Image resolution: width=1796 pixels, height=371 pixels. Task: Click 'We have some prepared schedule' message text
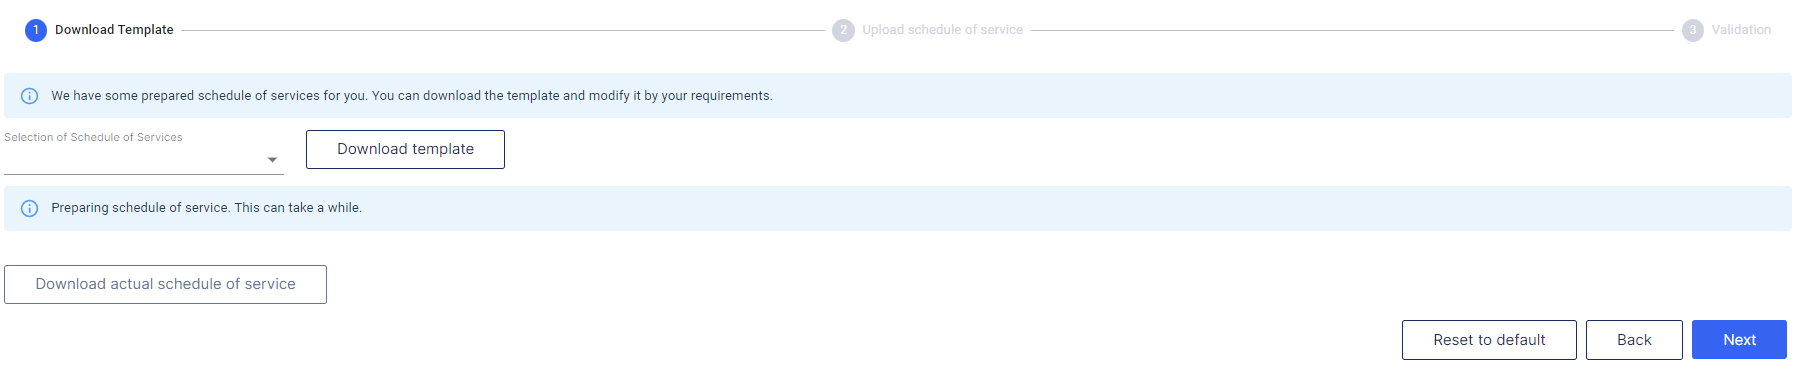tap(412, 96)
